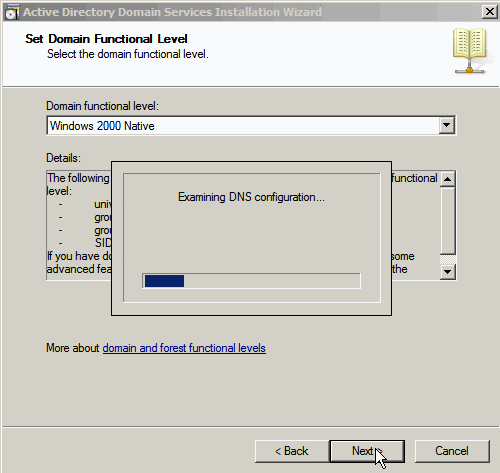Click the scrollbar track below the thumb

[448, 260]
